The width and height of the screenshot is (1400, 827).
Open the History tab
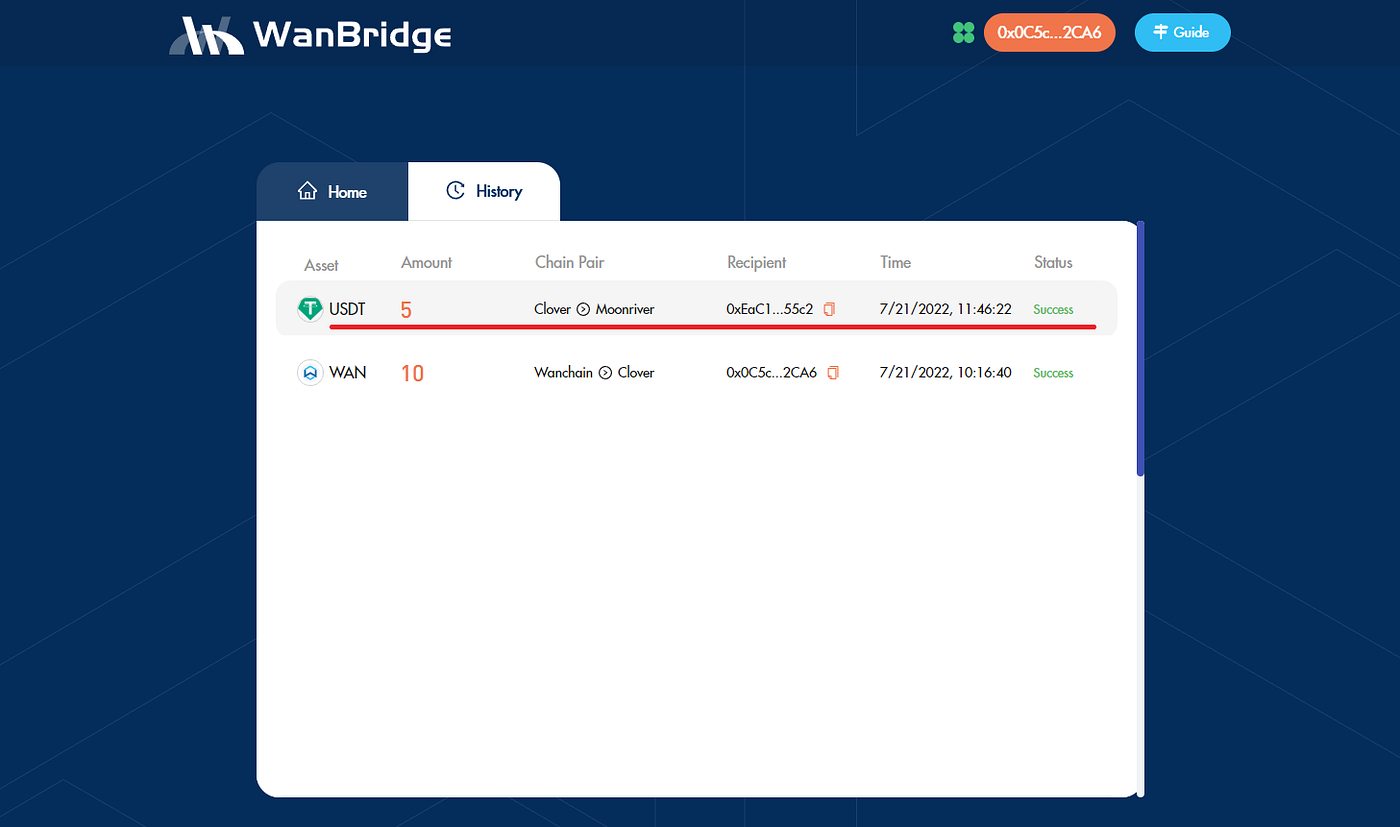click(x=484, y=191)
